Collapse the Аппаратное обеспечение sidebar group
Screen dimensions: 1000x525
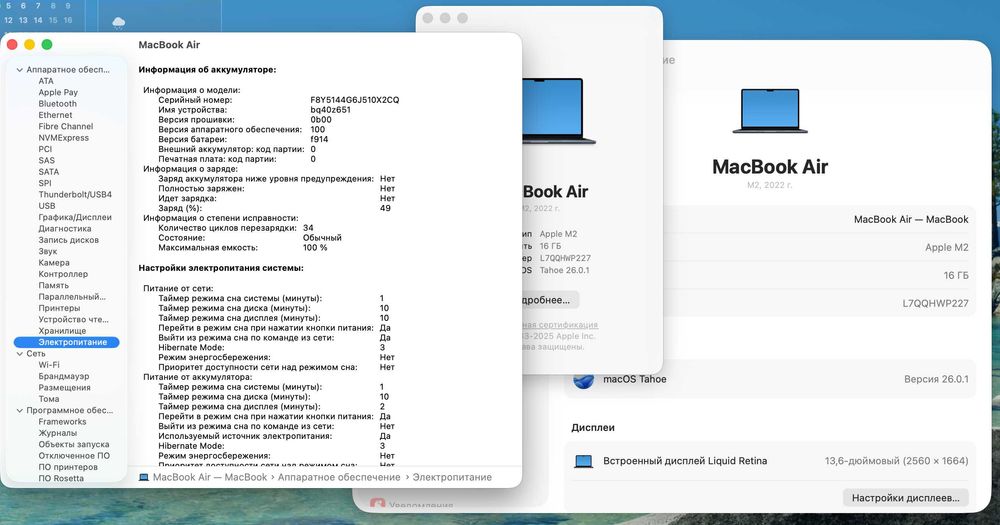[19, 70]
